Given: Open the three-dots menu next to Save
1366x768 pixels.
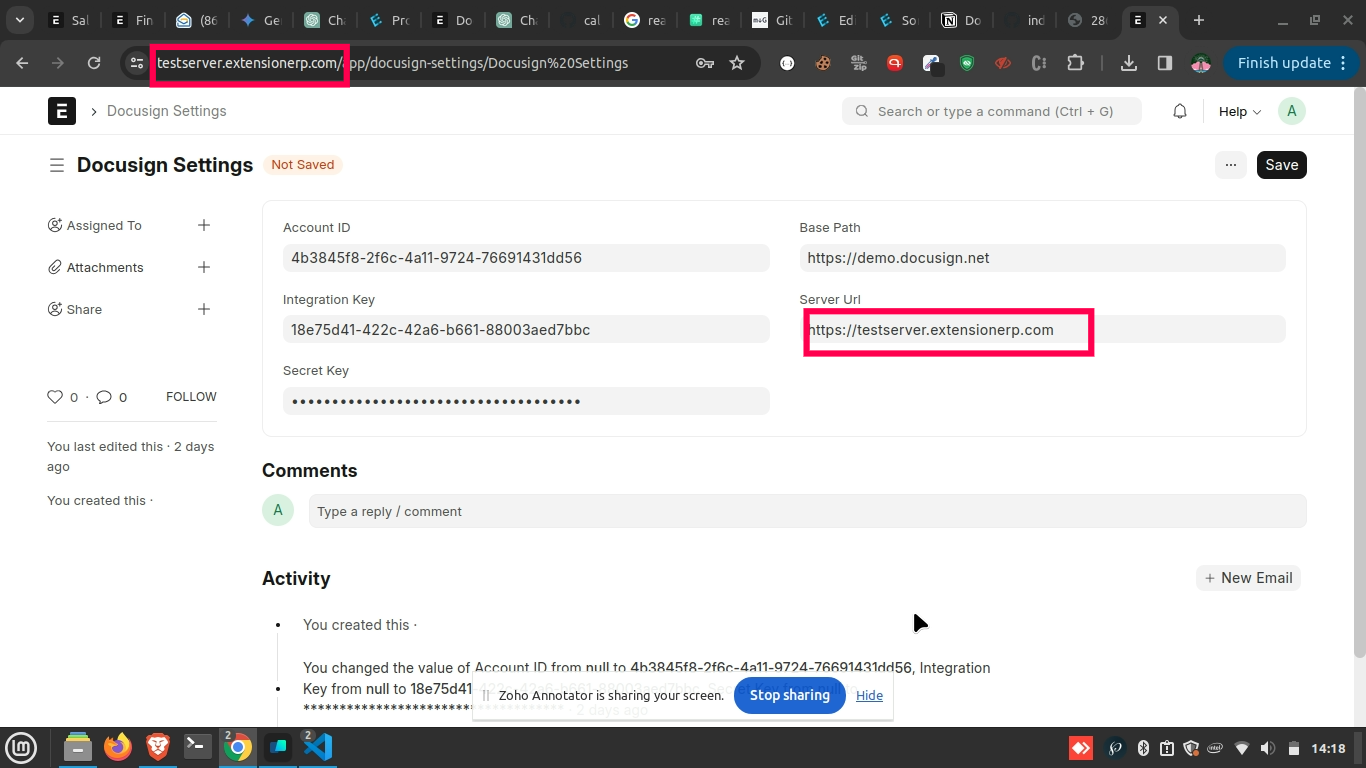Looking at the screenshot, I should click(1231, 165).
